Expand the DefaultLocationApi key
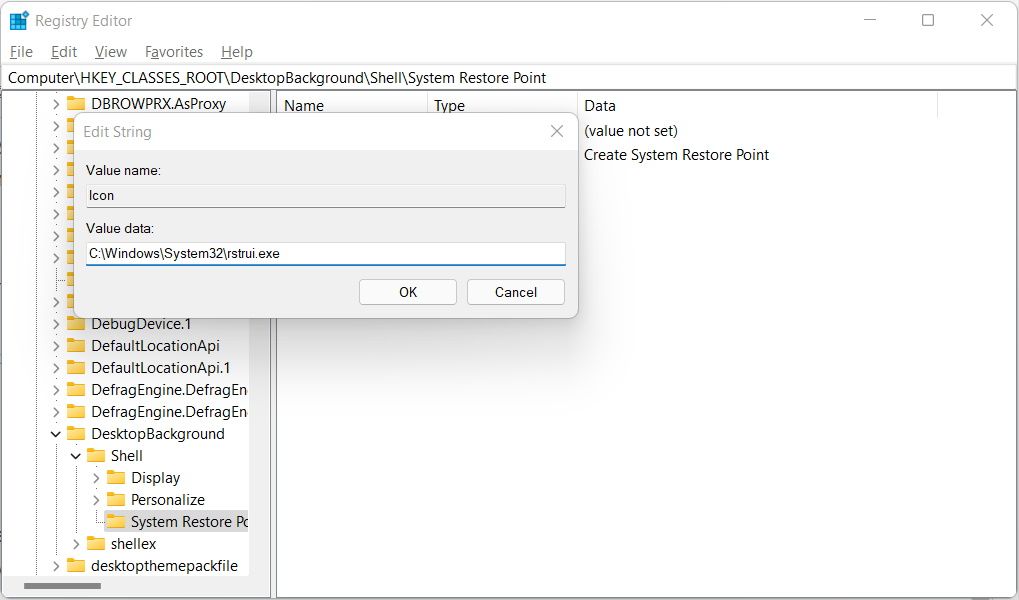 click(x=56, y=346)
